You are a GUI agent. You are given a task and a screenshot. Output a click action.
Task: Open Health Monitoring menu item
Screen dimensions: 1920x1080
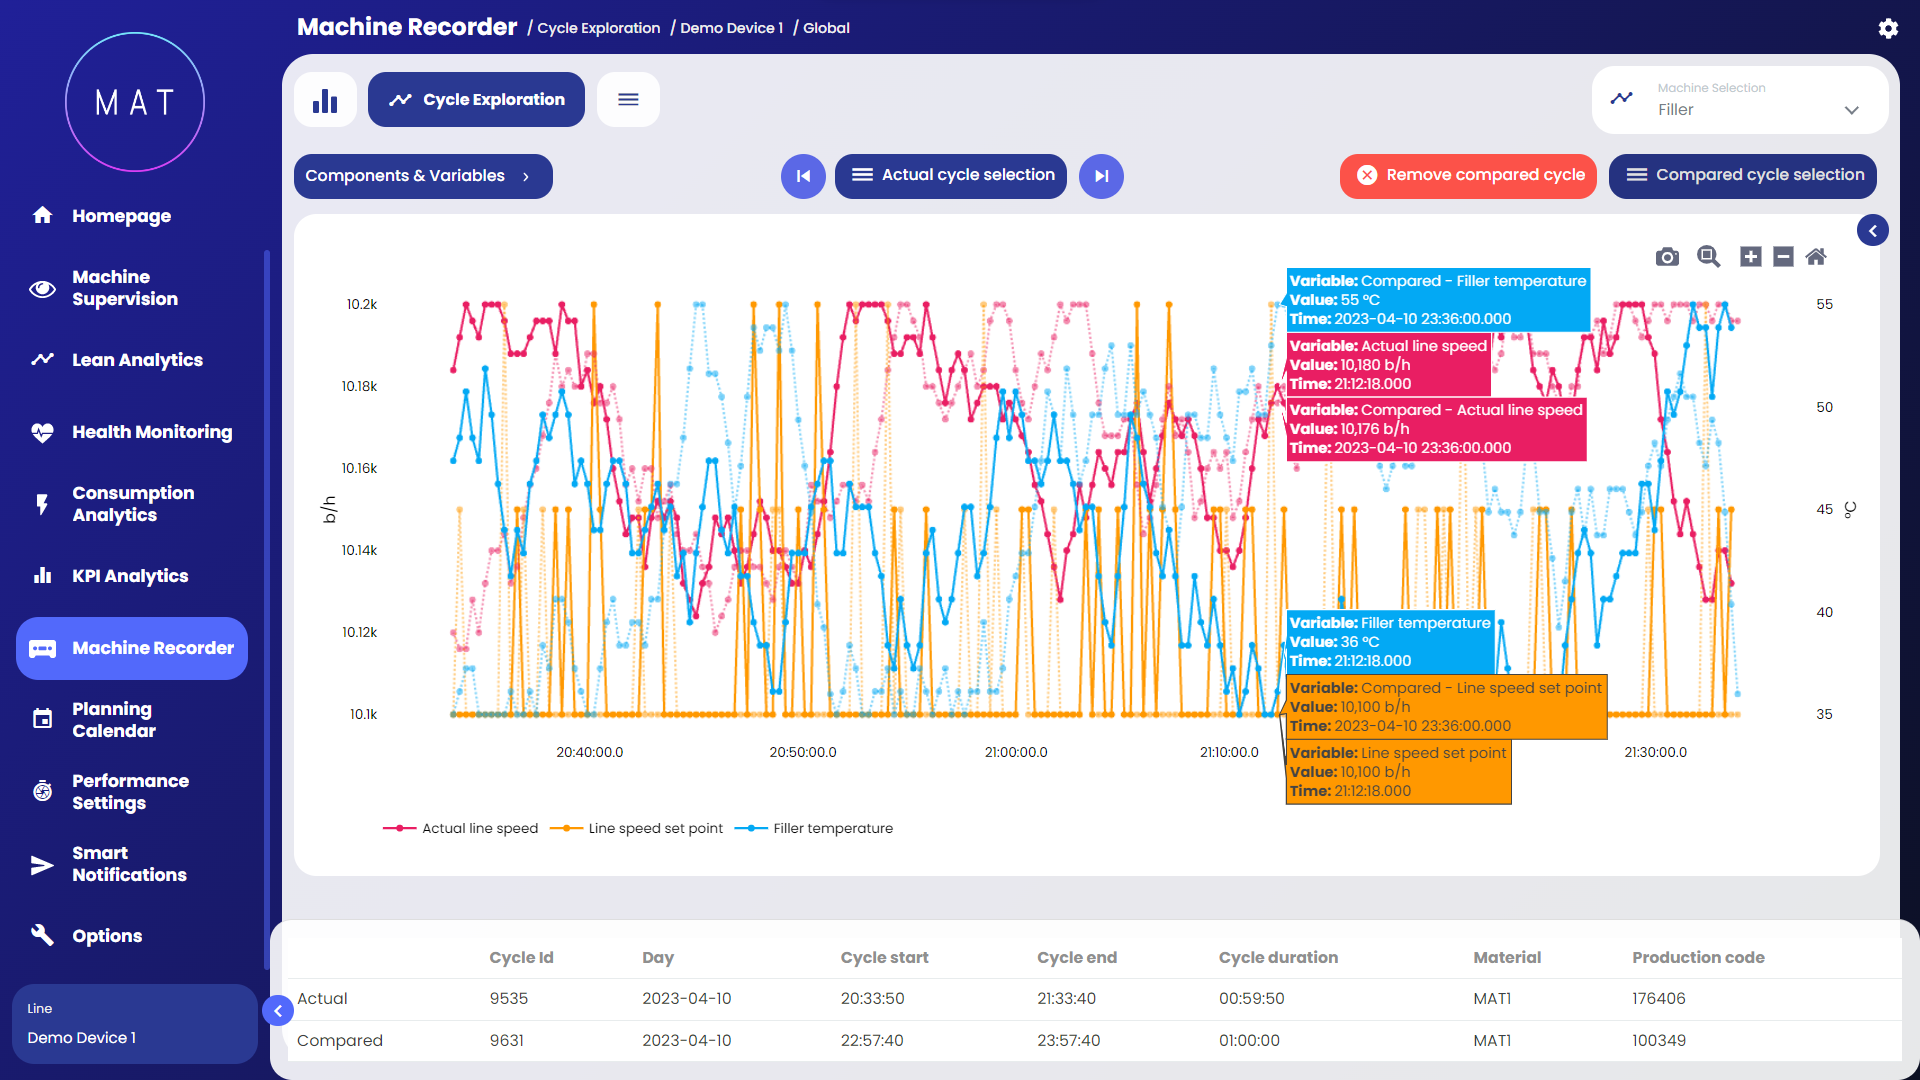[151, 432]
